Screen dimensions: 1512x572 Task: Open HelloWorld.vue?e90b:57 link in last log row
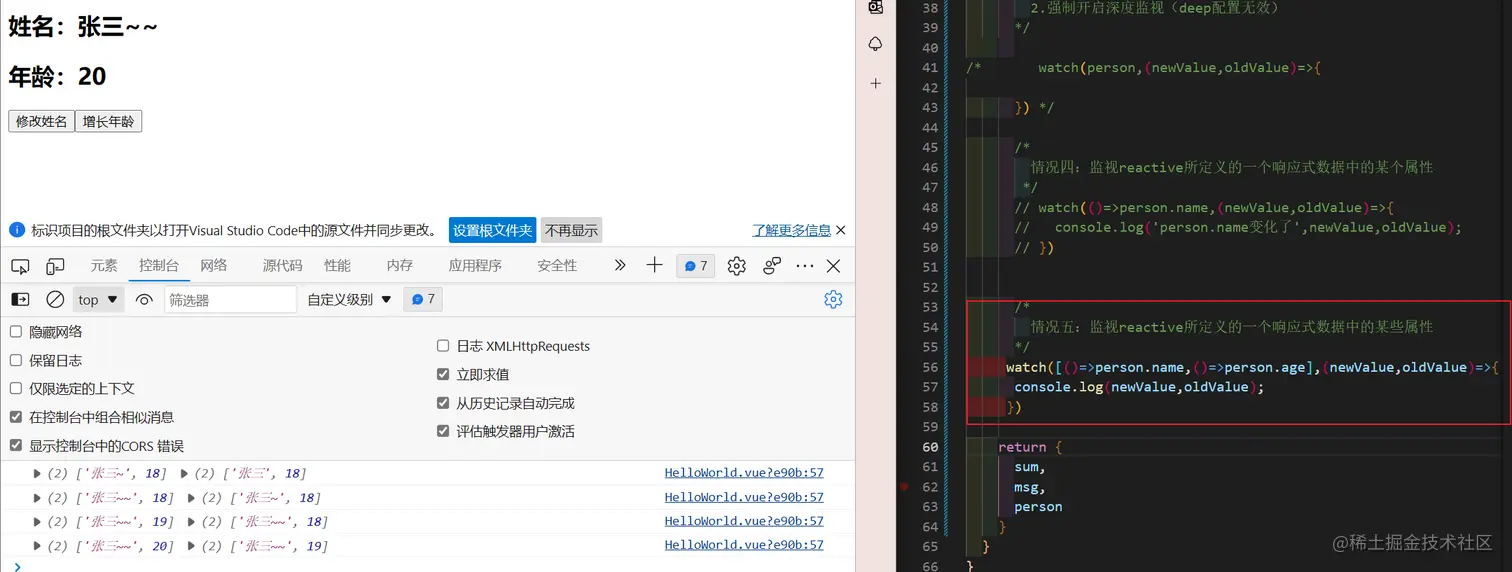click(x=744, y=545)
